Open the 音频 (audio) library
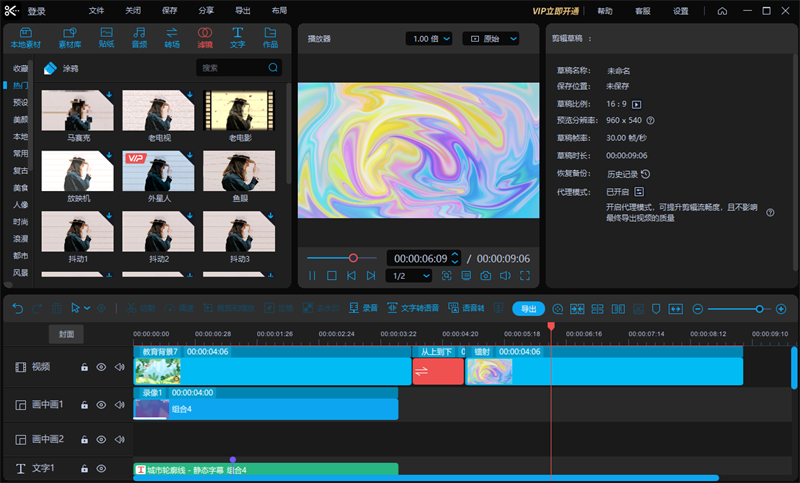This screenshot has height=483, width=800. pos(139,38)
